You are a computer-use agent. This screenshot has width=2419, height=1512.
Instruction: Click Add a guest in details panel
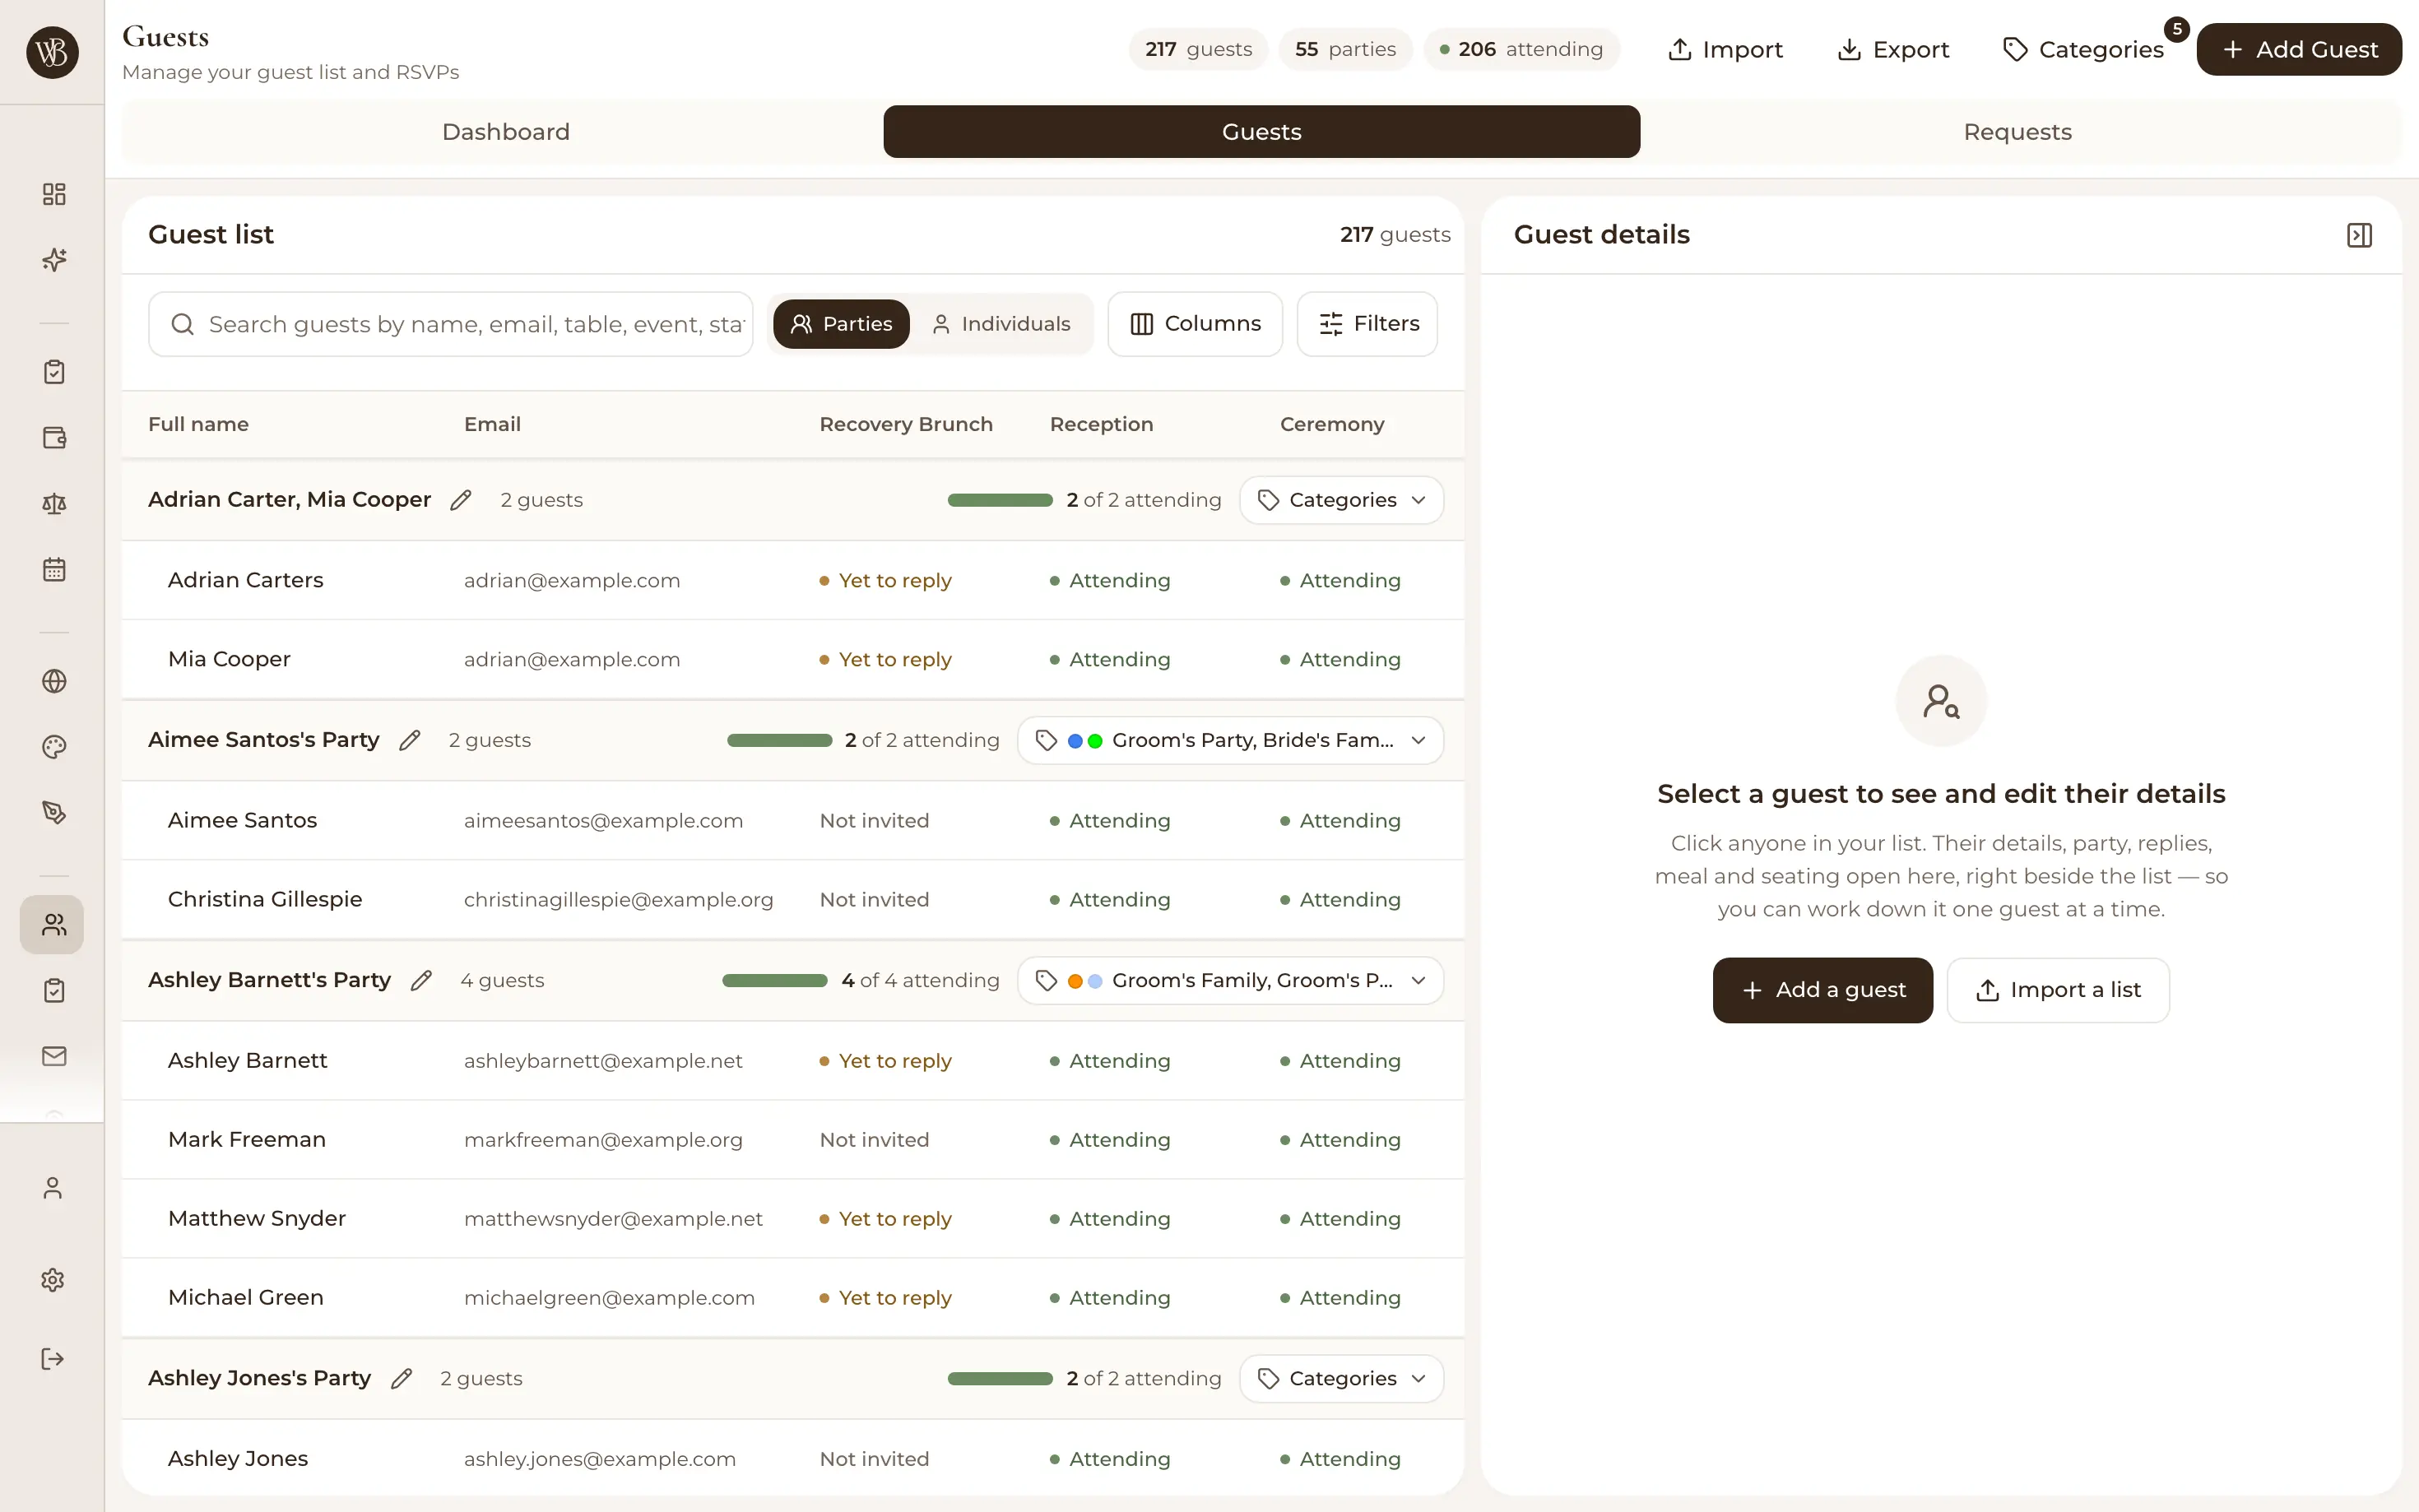[x=1822, y=990]
